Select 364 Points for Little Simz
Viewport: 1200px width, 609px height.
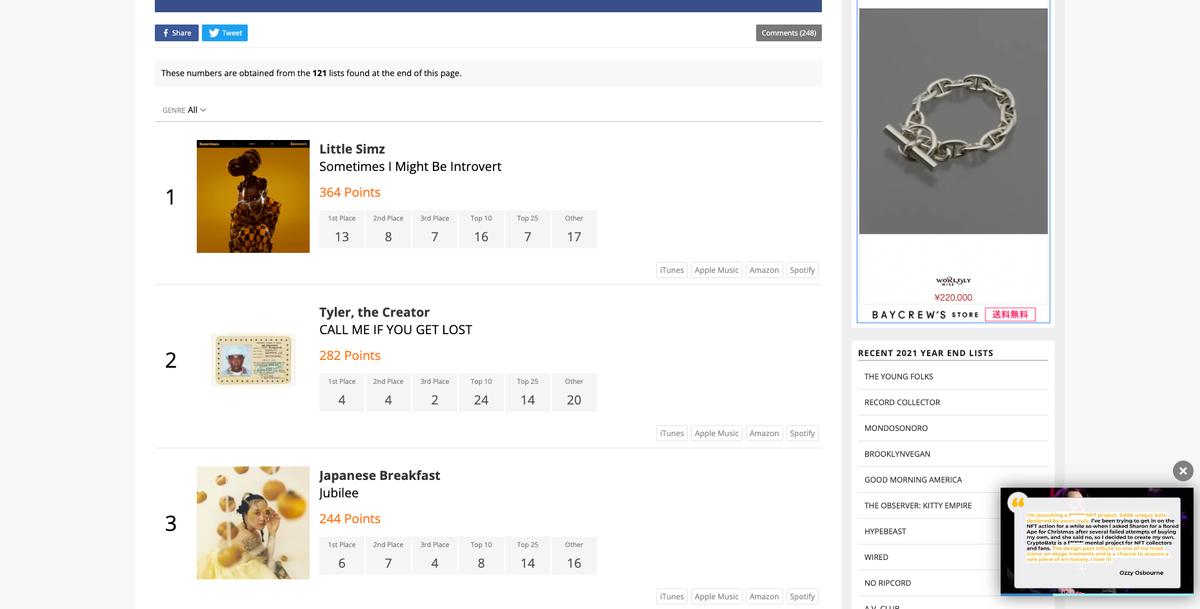(350, 192)
